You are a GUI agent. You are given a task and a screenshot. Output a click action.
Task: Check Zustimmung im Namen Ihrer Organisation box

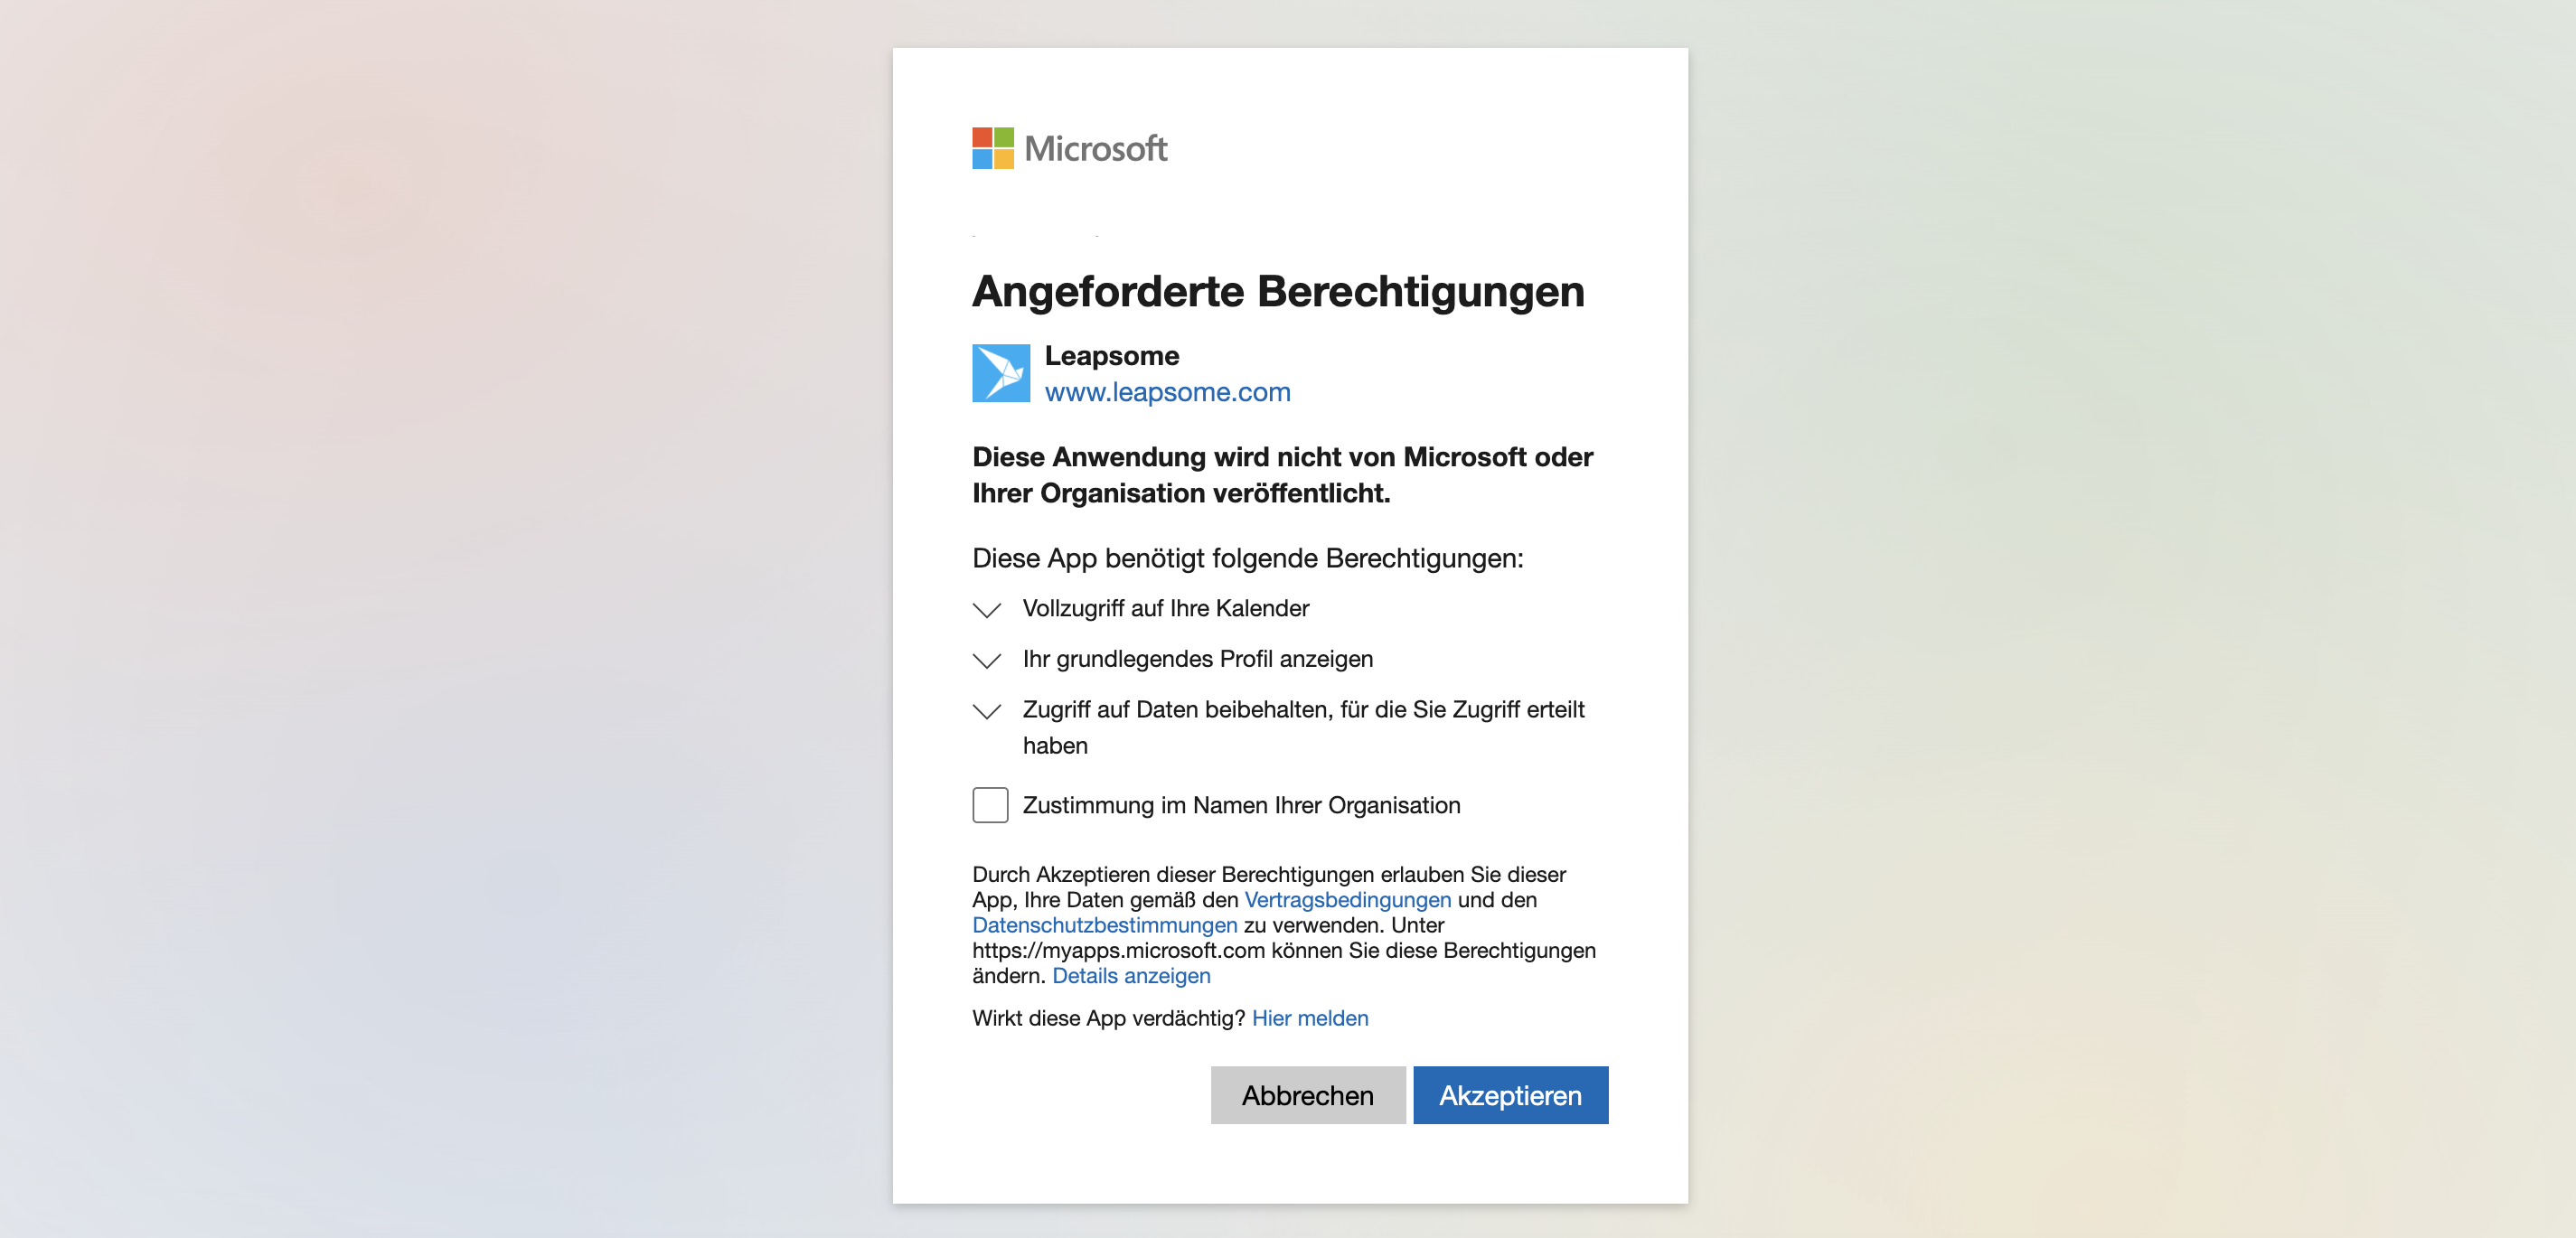pos(989,805)
